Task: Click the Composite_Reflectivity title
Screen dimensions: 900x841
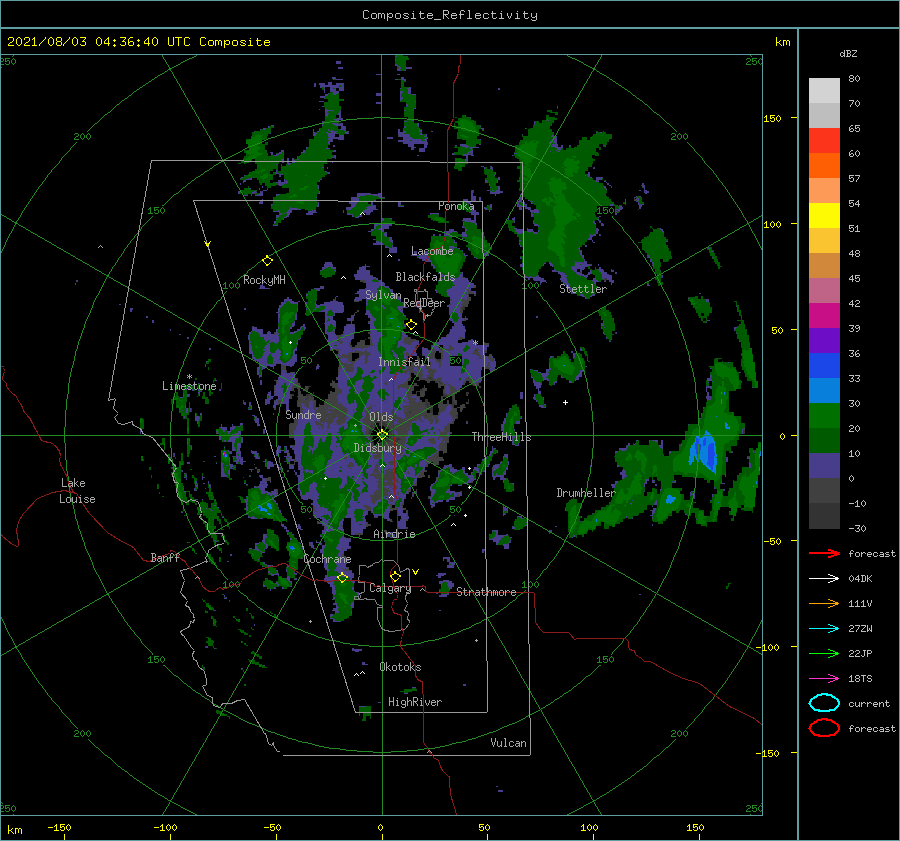Action: [x=450, y=15]
